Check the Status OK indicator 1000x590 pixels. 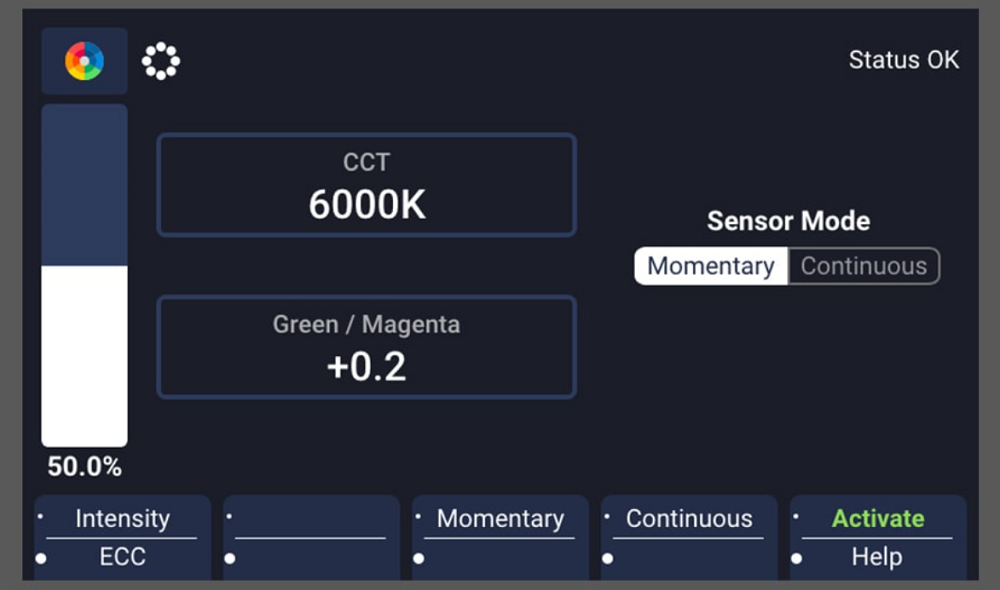click(x=904, y=60)
